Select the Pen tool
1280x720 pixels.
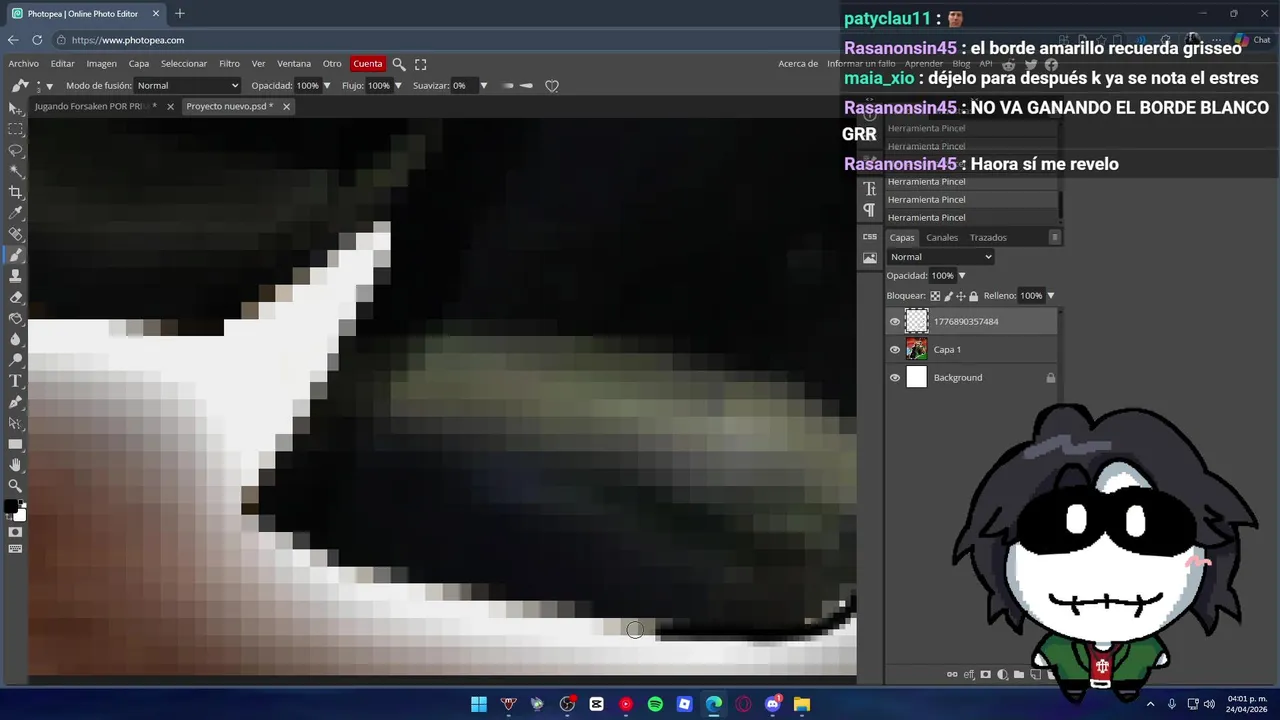[16, 402]
